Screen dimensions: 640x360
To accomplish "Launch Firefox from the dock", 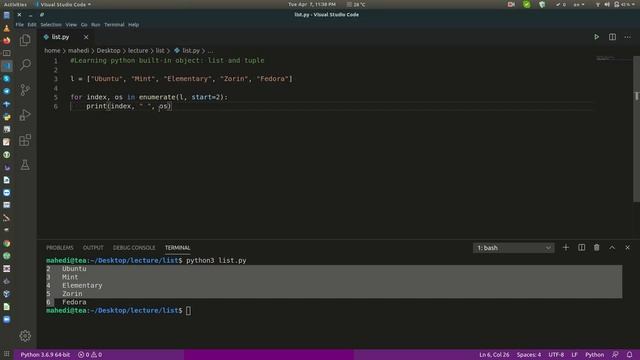I will coord(7,40).
